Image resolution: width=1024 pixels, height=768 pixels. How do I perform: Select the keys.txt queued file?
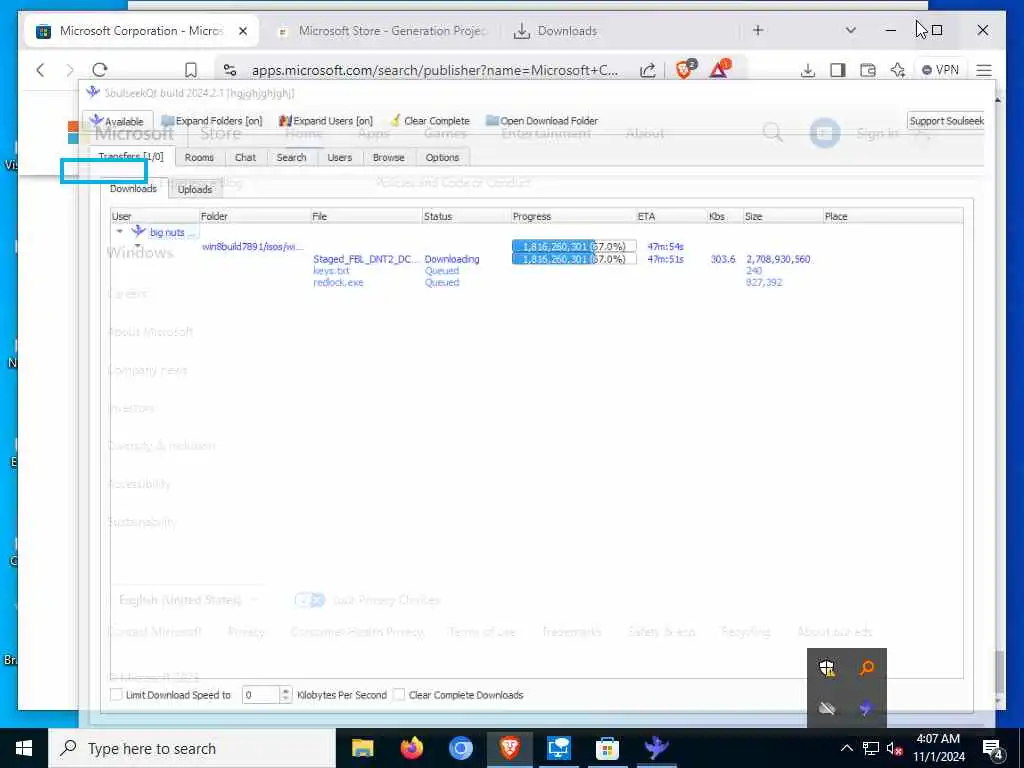click(x=331, y=271)
